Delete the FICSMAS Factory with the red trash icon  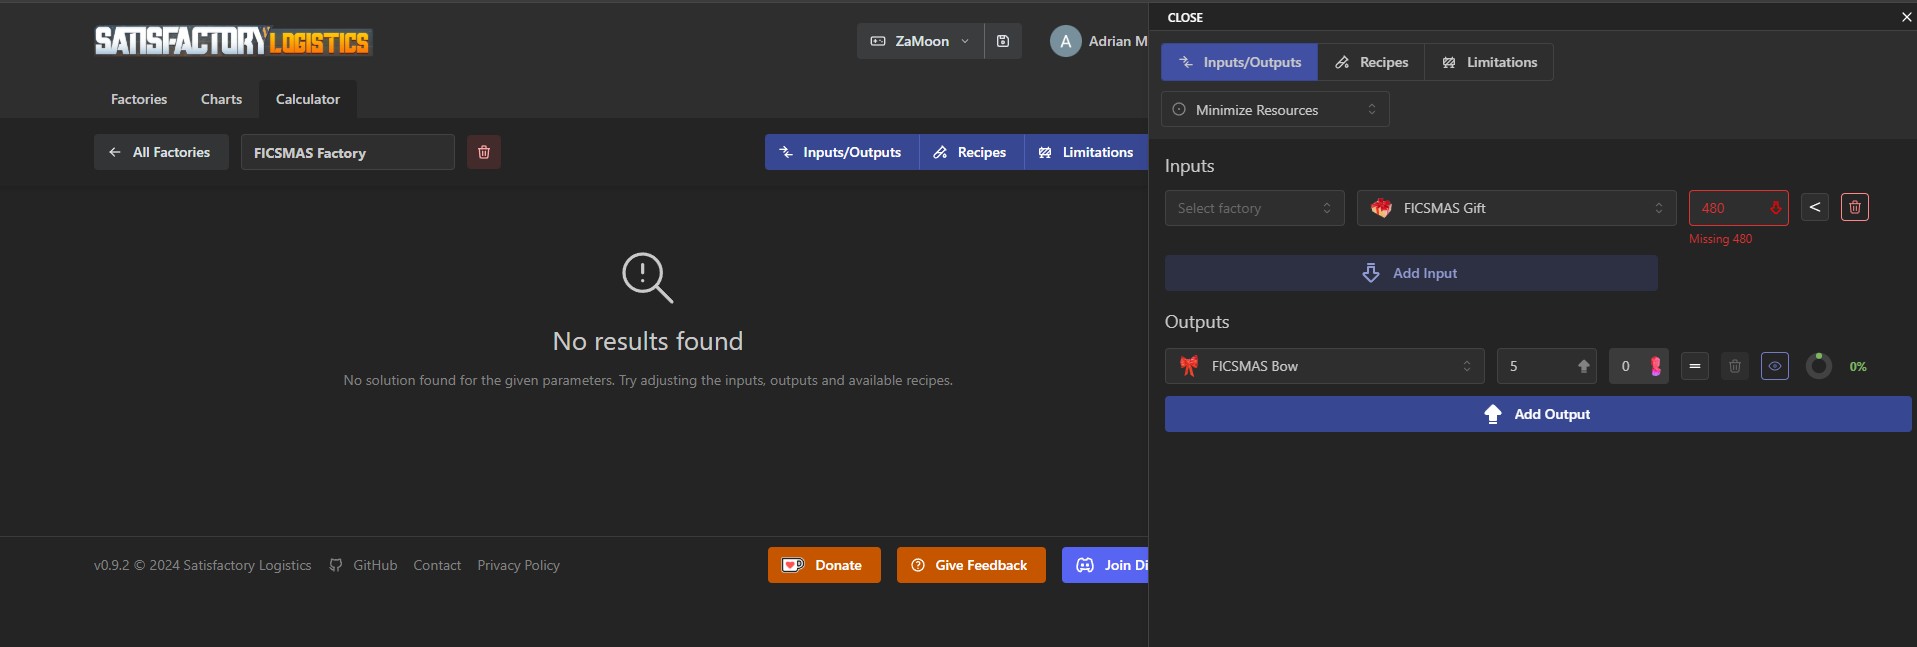tap(484, 152)
